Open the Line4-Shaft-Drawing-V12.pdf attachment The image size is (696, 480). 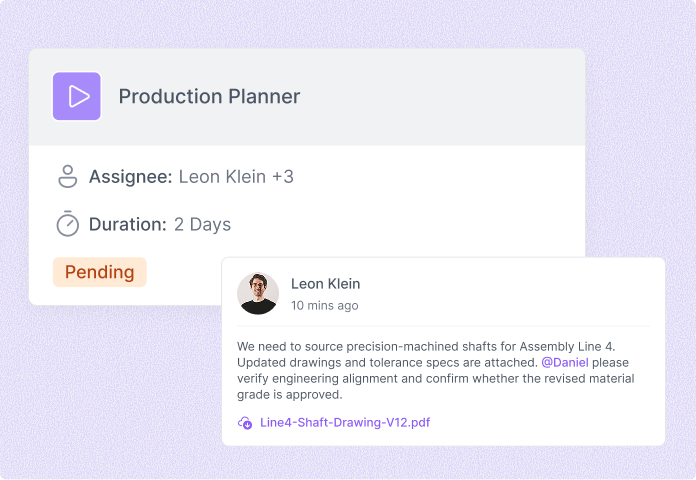pos(345,422)
